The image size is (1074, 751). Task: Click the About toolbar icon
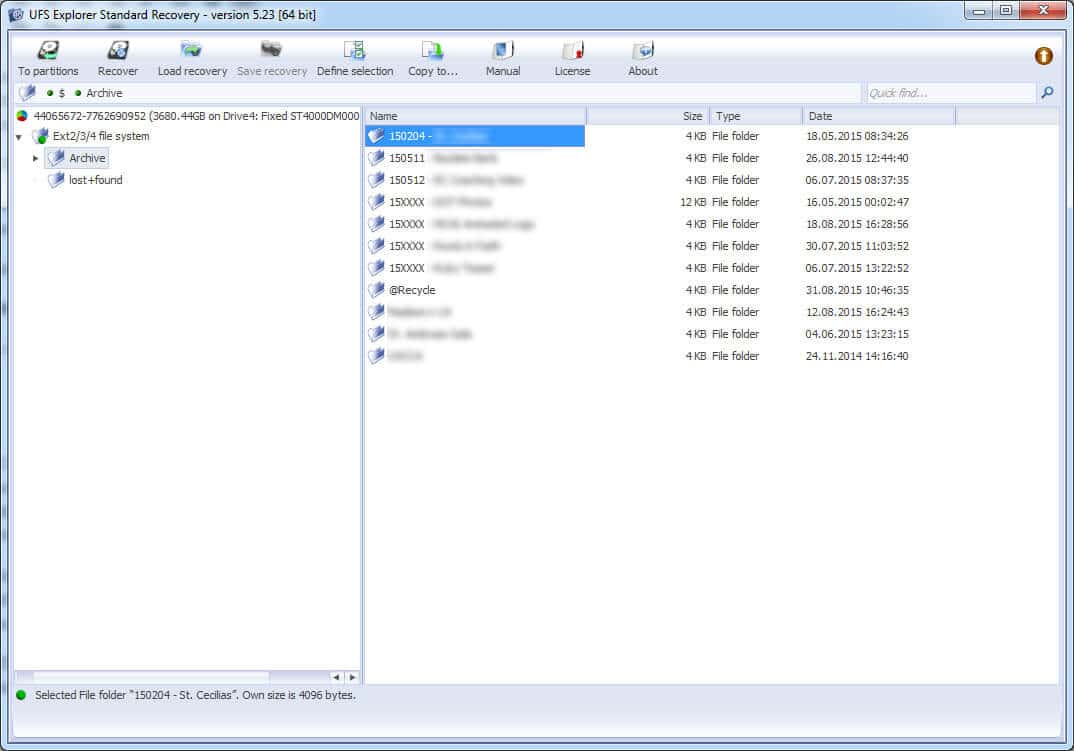click(x=643, y=52)
